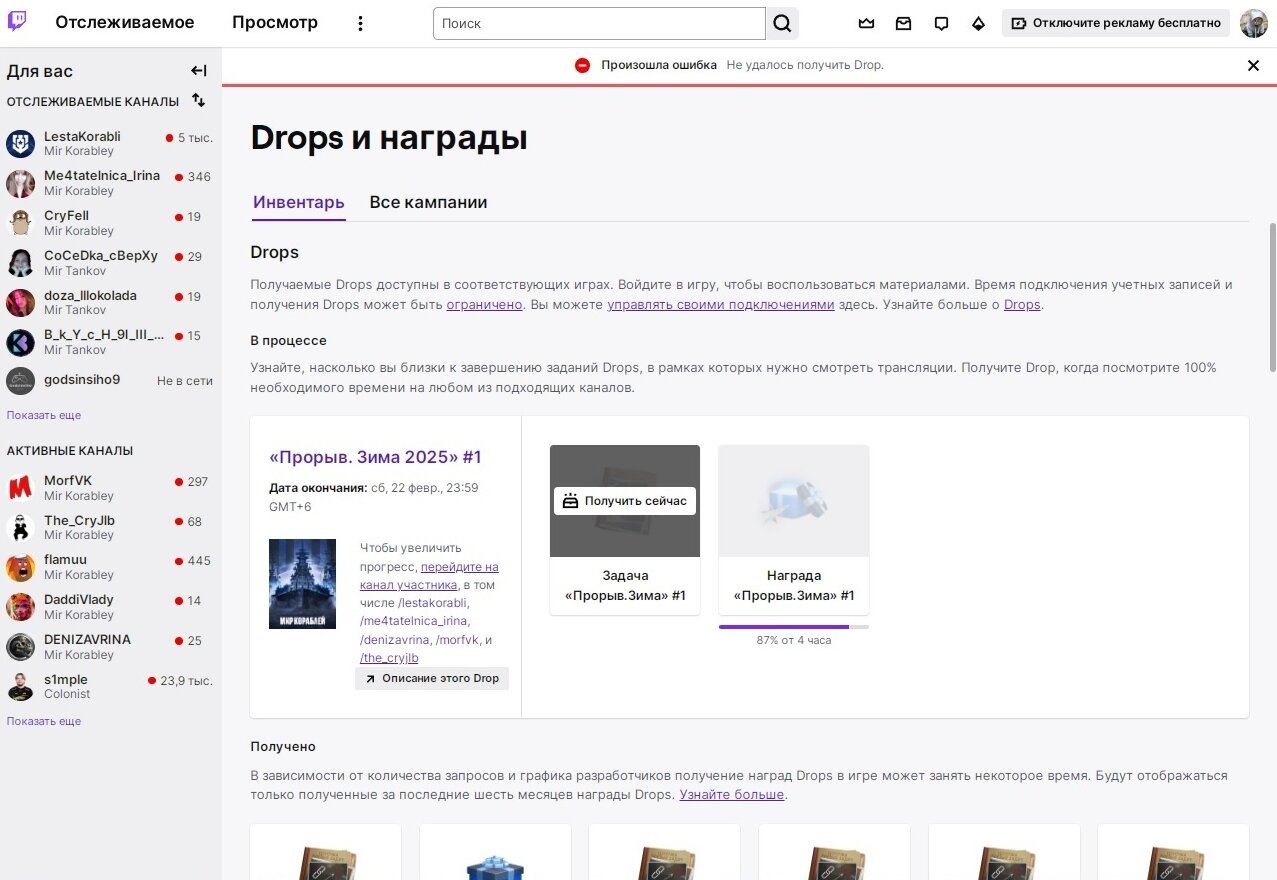Screen dimensions: 1277x880
Task: Switch to the Инвентарь tab
Action: click(x=298, y=202)
